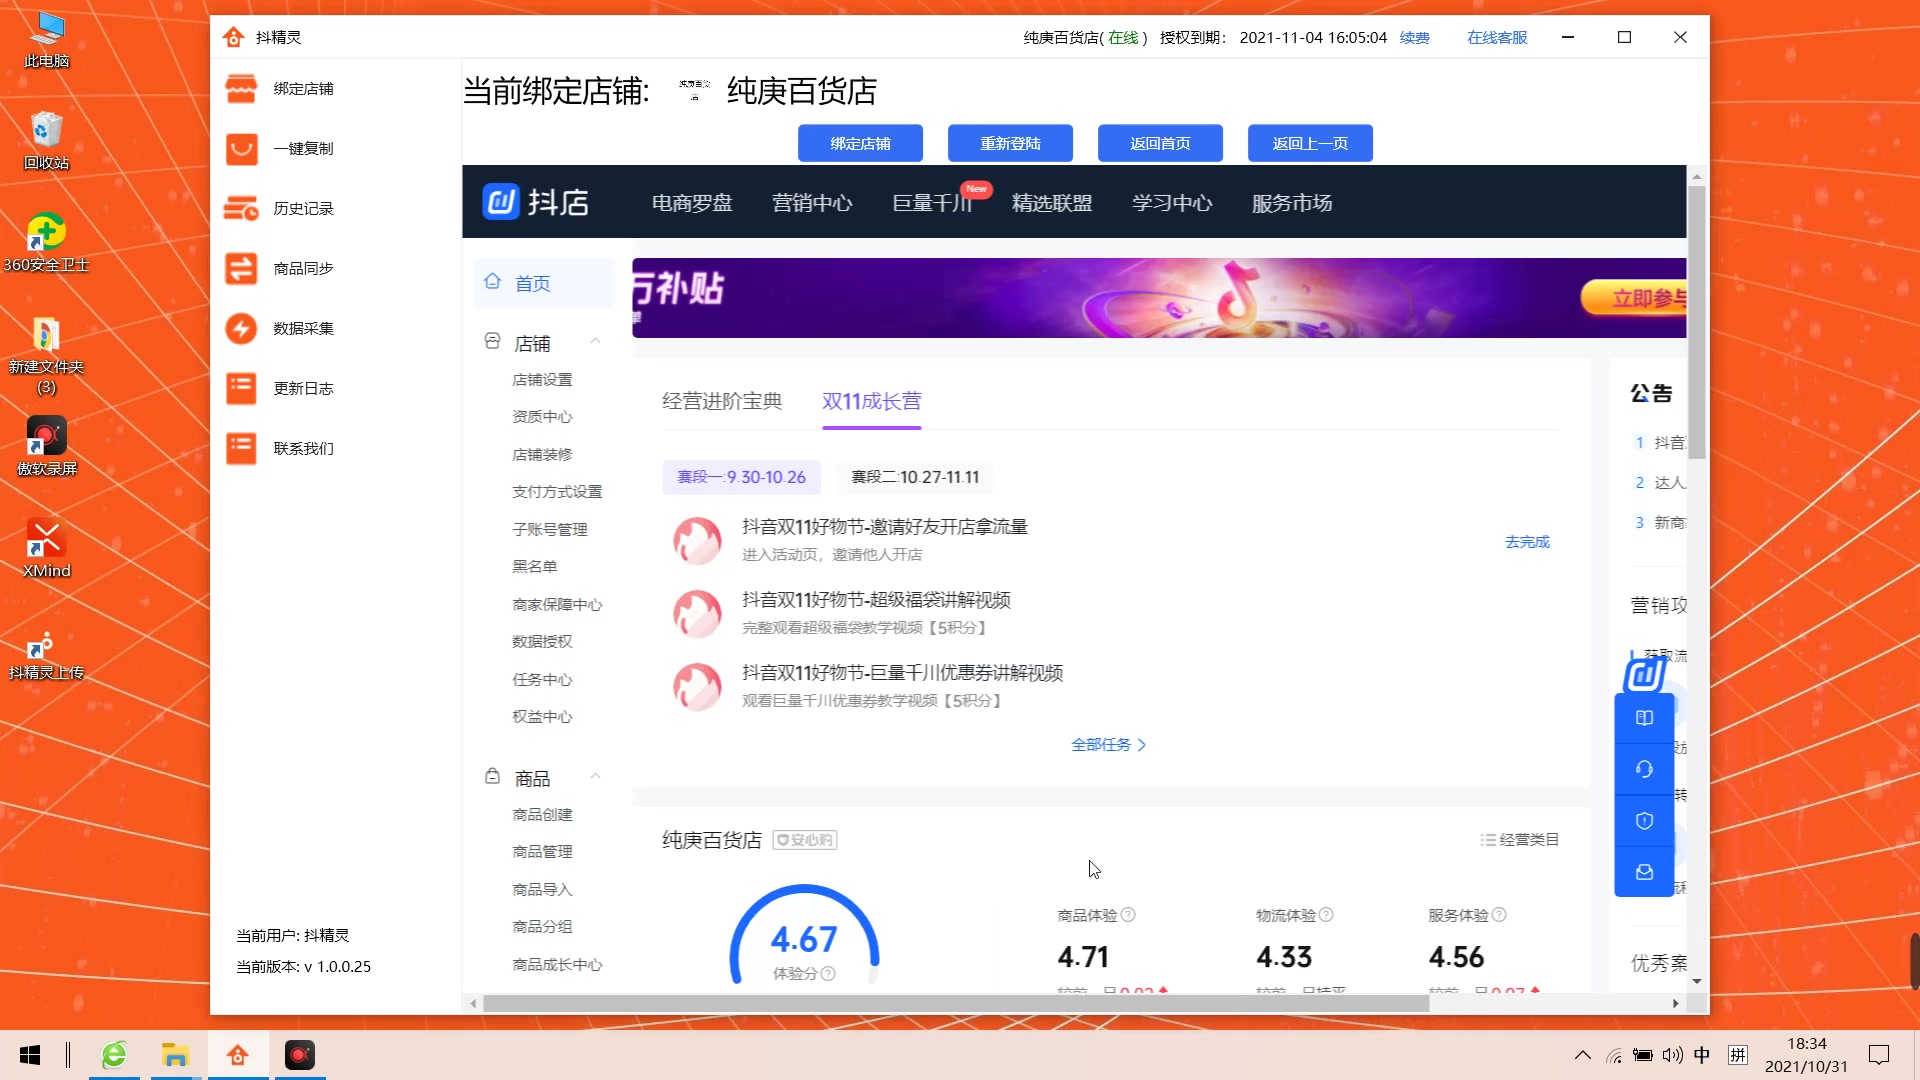Click the 安心购 badge
Viewport: 1920px width, 1080px height.
[x=805, y=840]
